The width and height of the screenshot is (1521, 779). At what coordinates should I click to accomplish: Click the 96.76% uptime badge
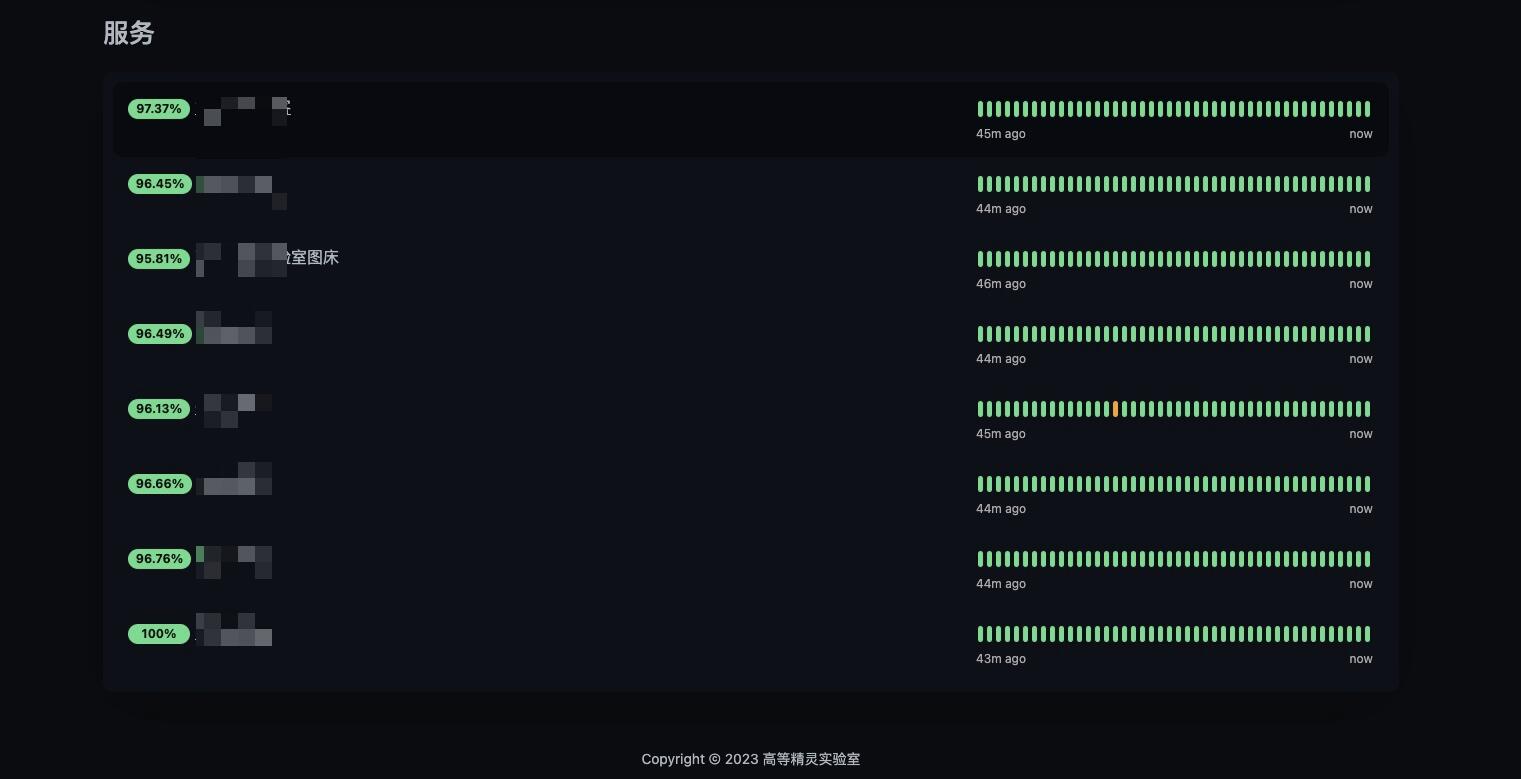click(159, 559)
